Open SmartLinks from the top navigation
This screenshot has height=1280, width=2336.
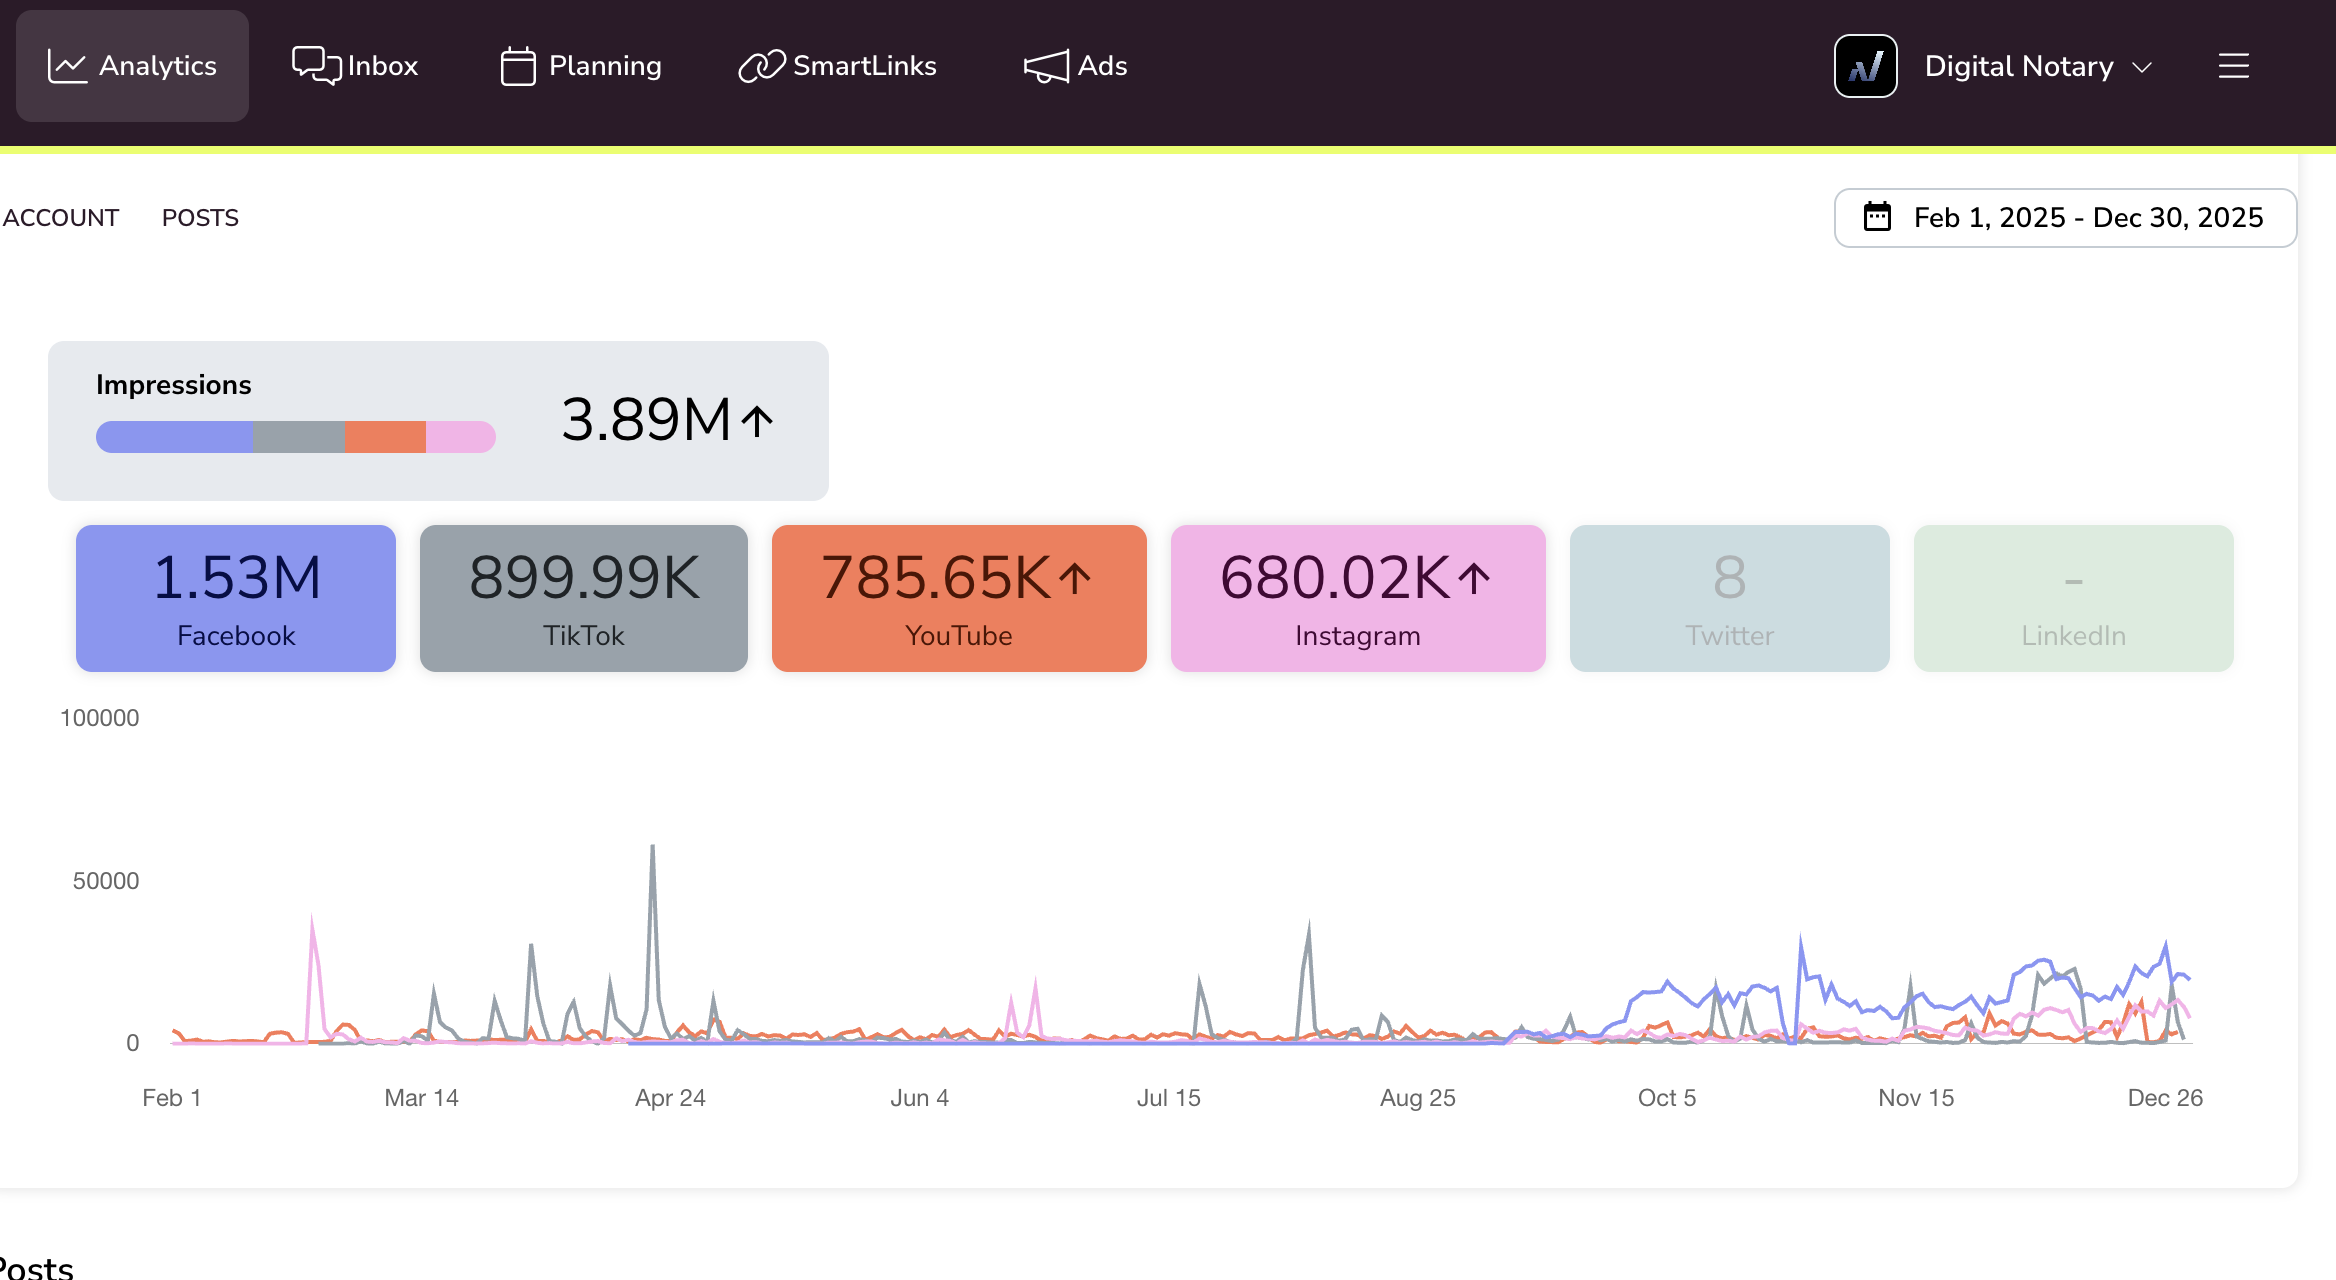tap(837, 66)
